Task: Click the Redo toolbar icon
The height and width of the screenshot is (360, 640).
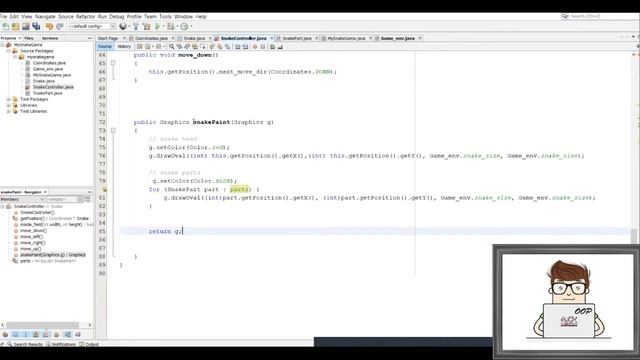Action: pos(60,27)
